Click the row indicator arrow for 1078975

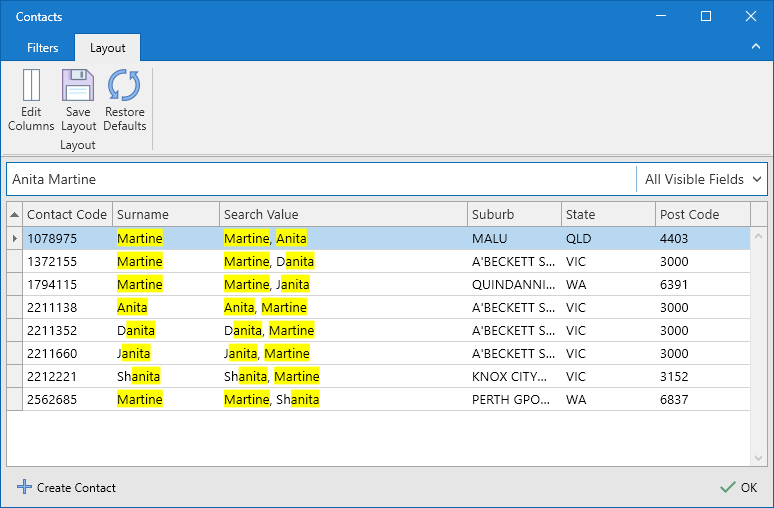[14, 238]
